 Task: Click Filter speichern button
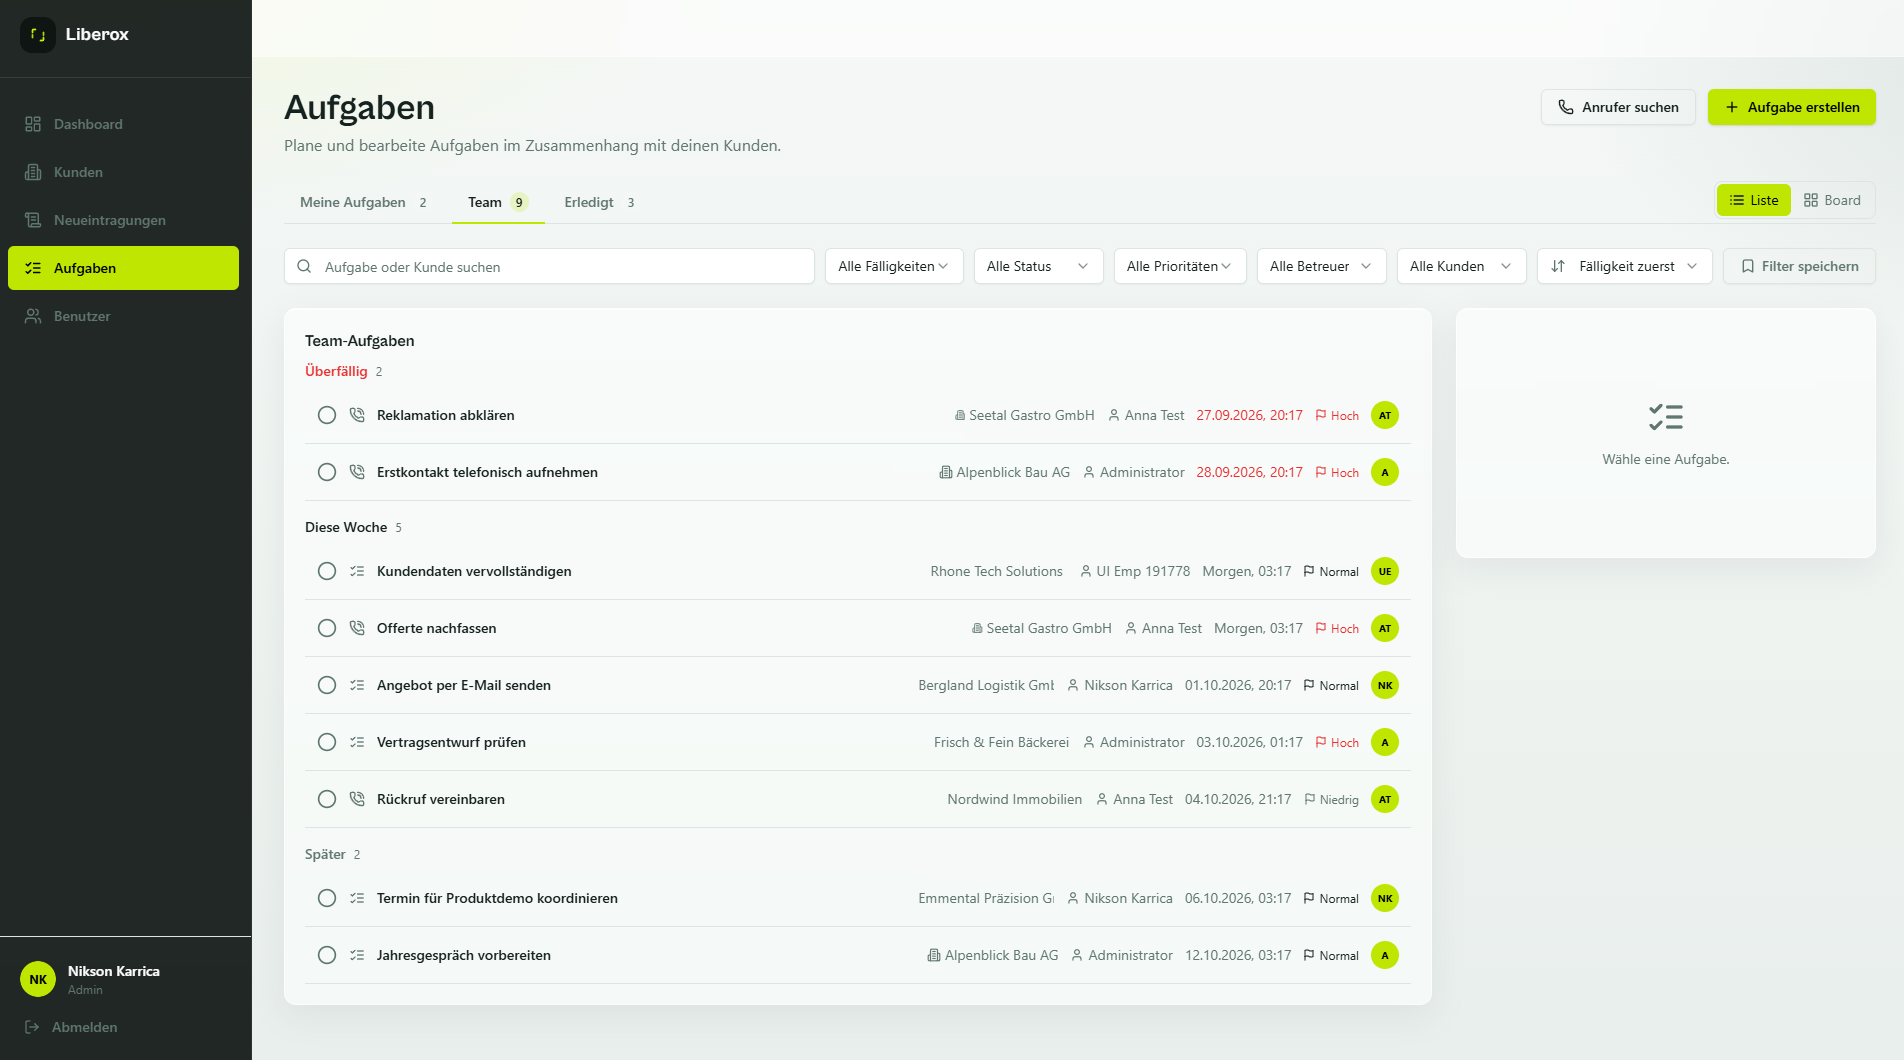point(1799,266)
